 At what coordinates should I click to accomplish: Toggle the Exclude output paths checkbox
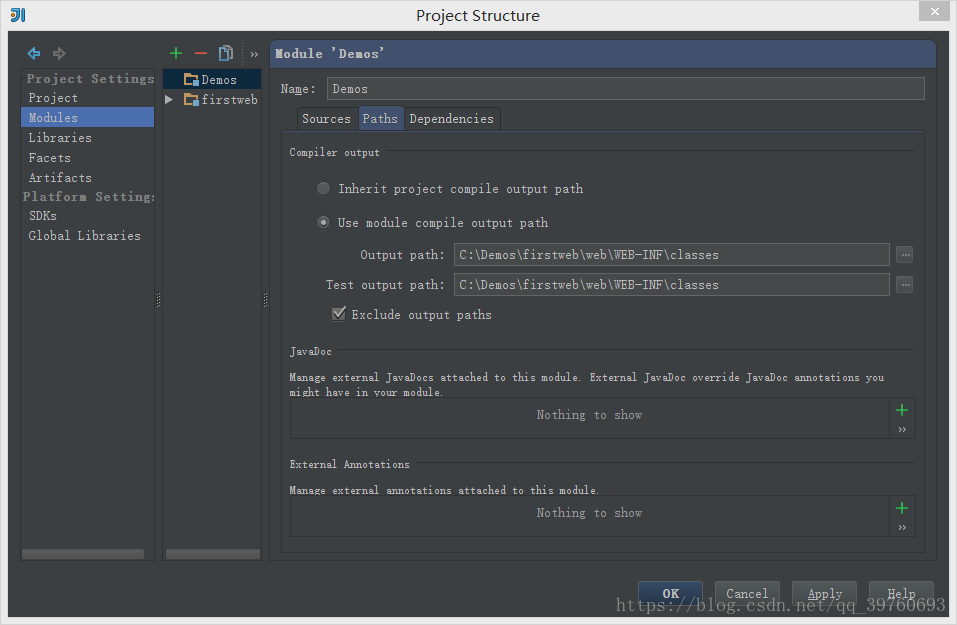339,314
